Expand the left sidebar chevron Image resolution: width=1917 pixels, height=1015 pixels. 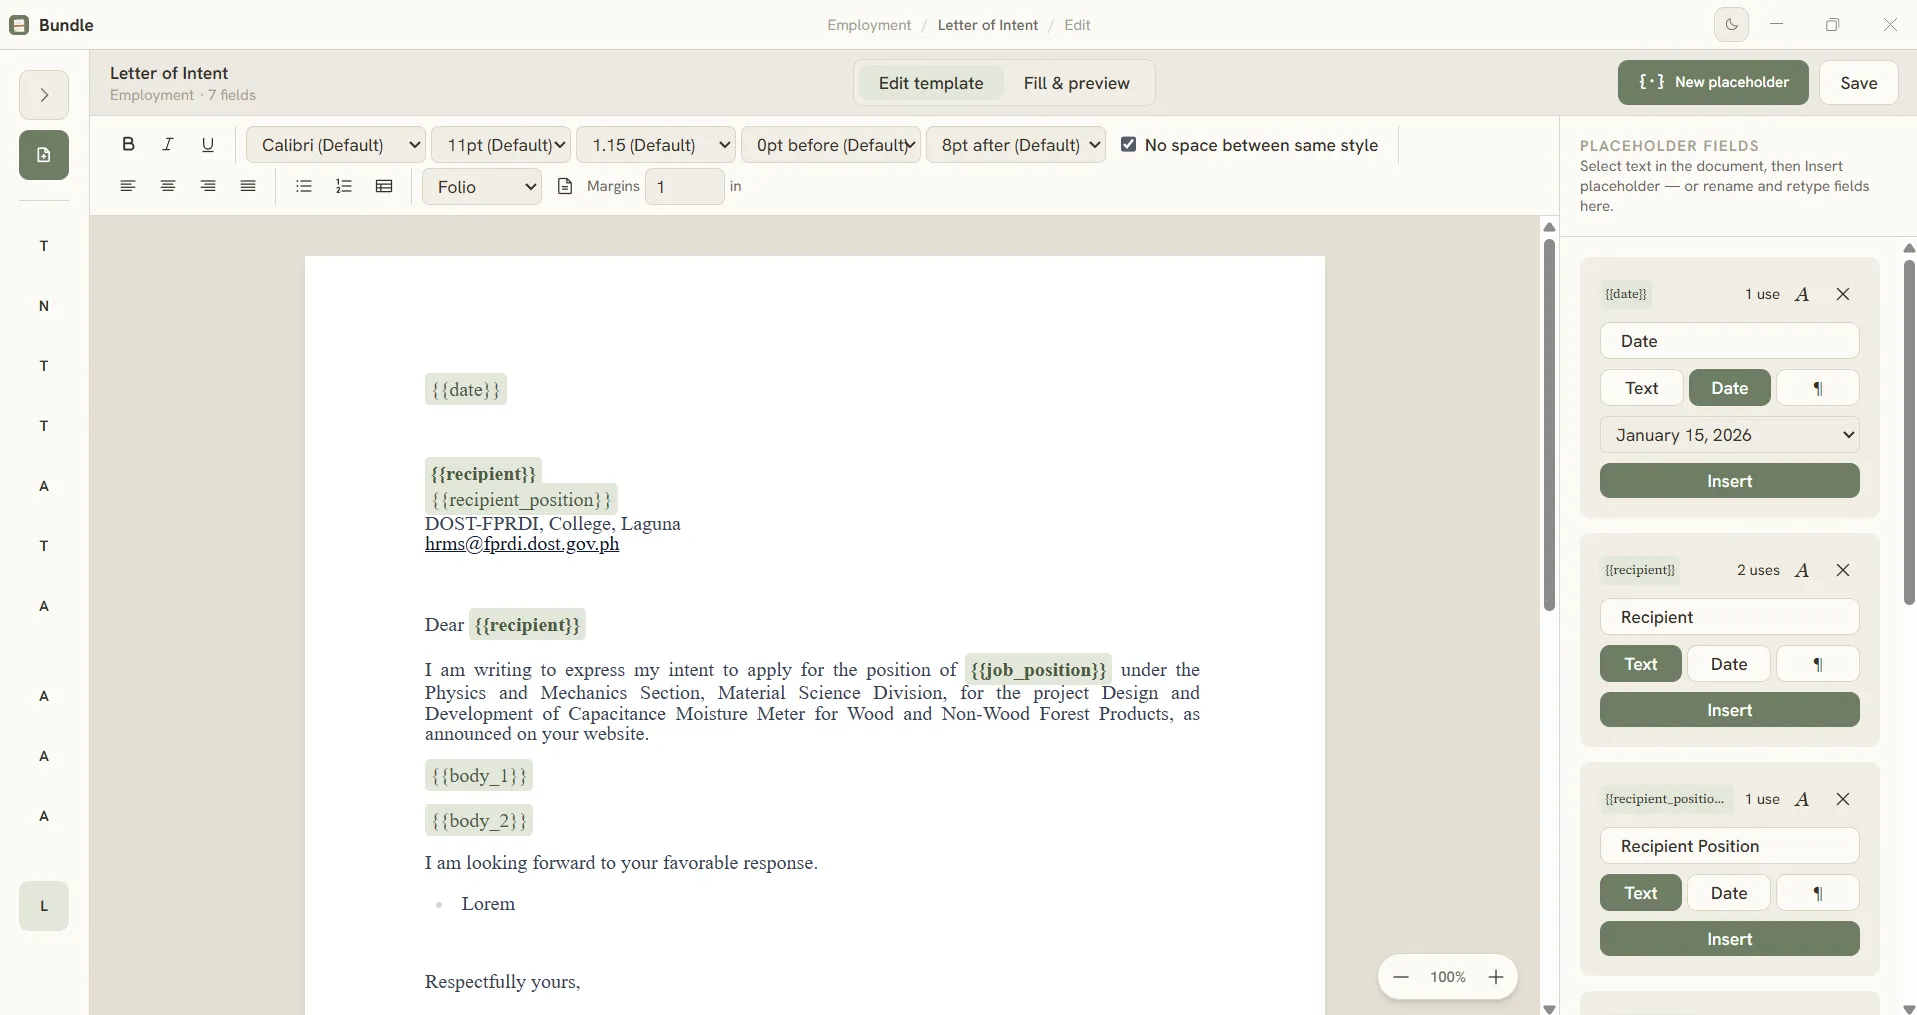44,95
